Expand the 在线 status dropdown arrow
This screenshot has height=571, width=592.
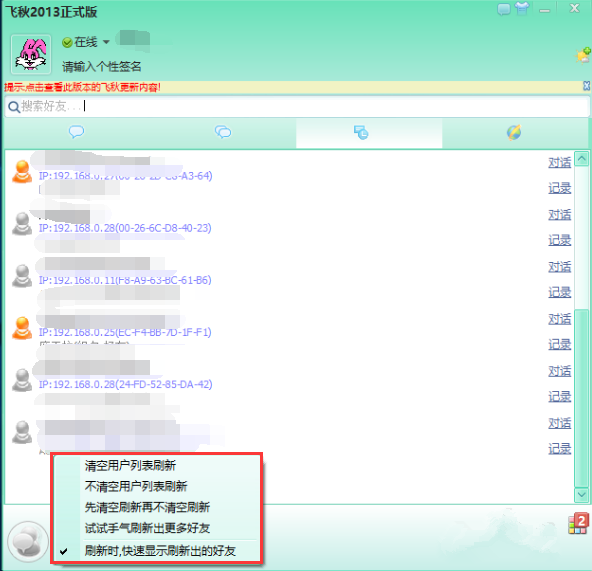pos(106,42)
